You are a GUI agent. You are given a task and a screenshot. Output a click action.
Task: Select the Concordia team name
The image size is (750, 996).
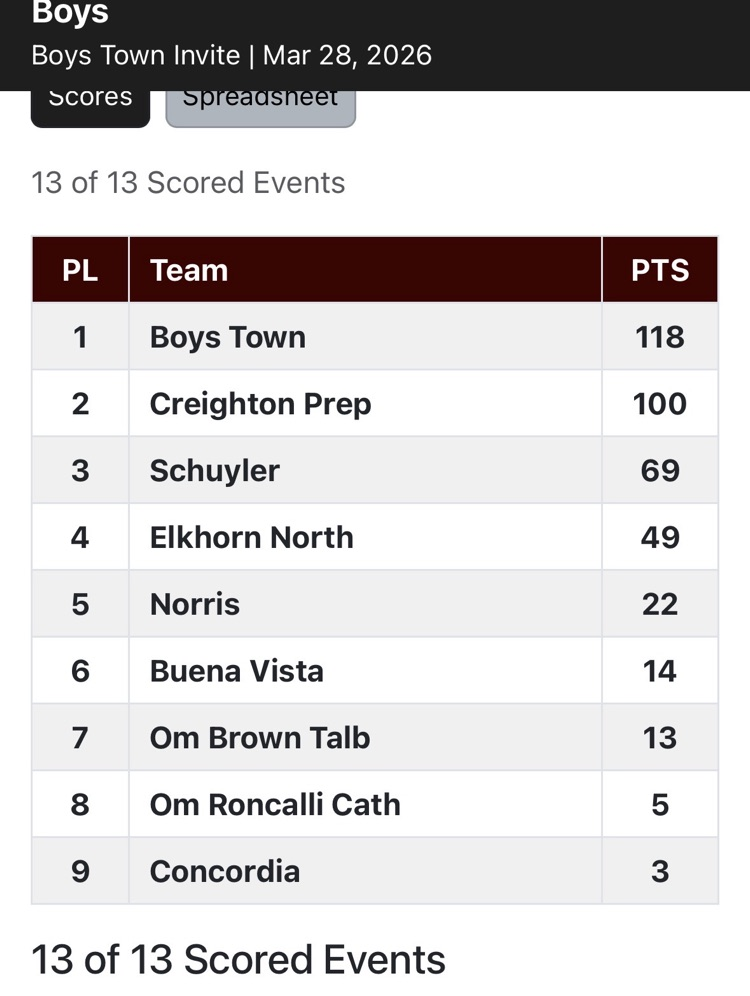coord(225,871)
